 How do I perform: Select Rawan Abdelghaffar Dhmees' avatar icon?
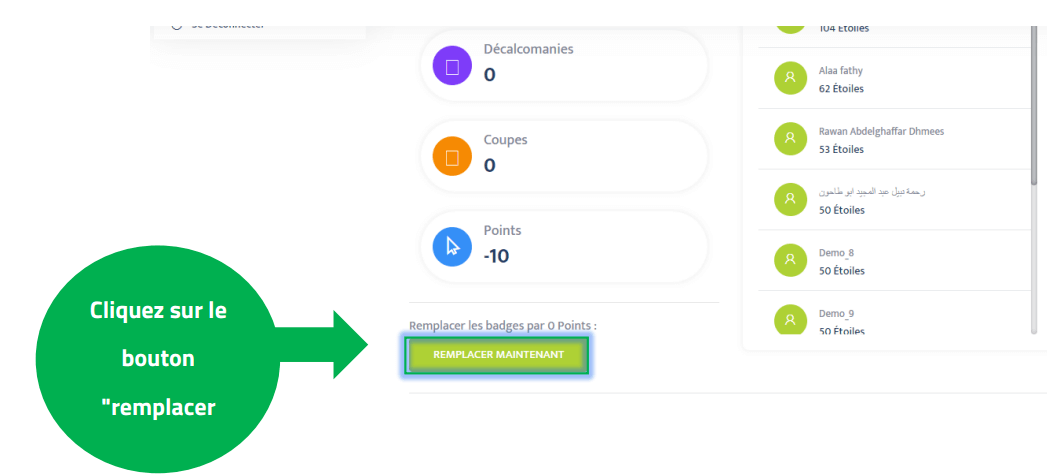(x=790, y=139)
